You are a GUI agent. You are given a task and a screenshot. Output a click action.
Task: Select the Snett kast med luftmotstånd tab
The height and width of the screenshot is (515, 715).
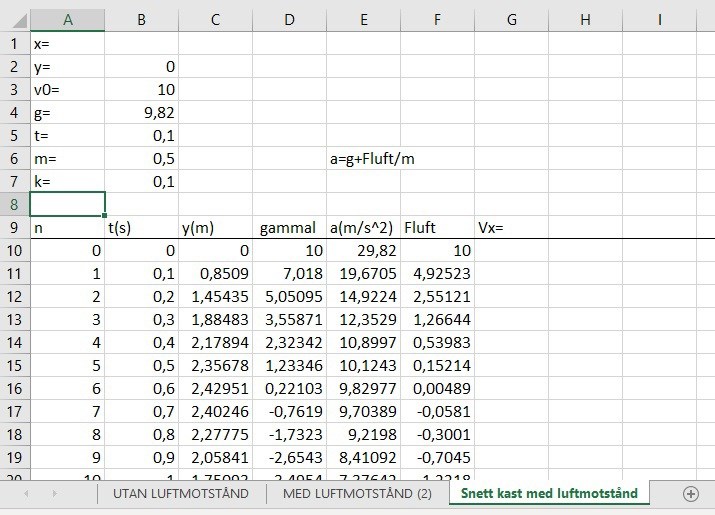point(548,494)
